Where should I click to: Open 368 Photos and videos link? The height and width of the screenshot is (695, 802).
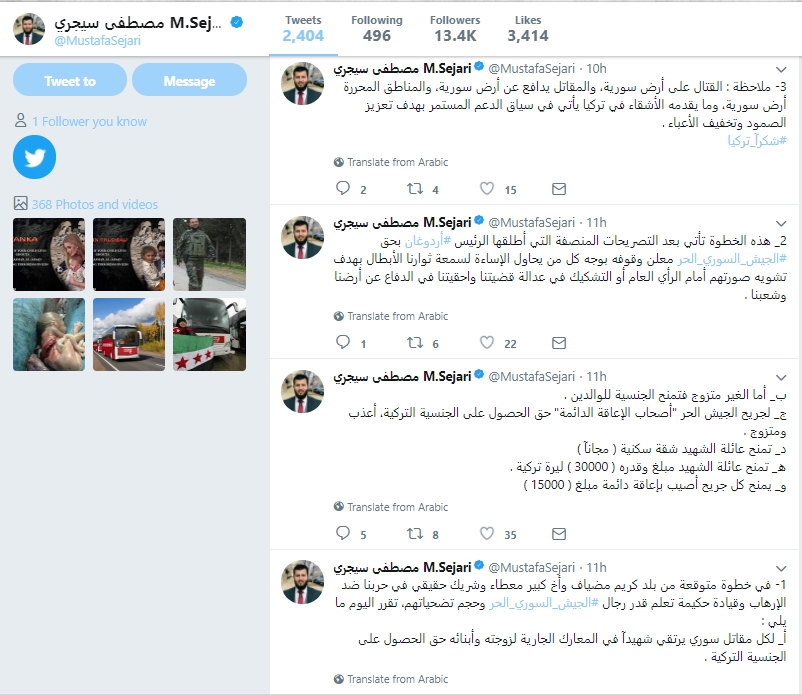coord(95,204)
